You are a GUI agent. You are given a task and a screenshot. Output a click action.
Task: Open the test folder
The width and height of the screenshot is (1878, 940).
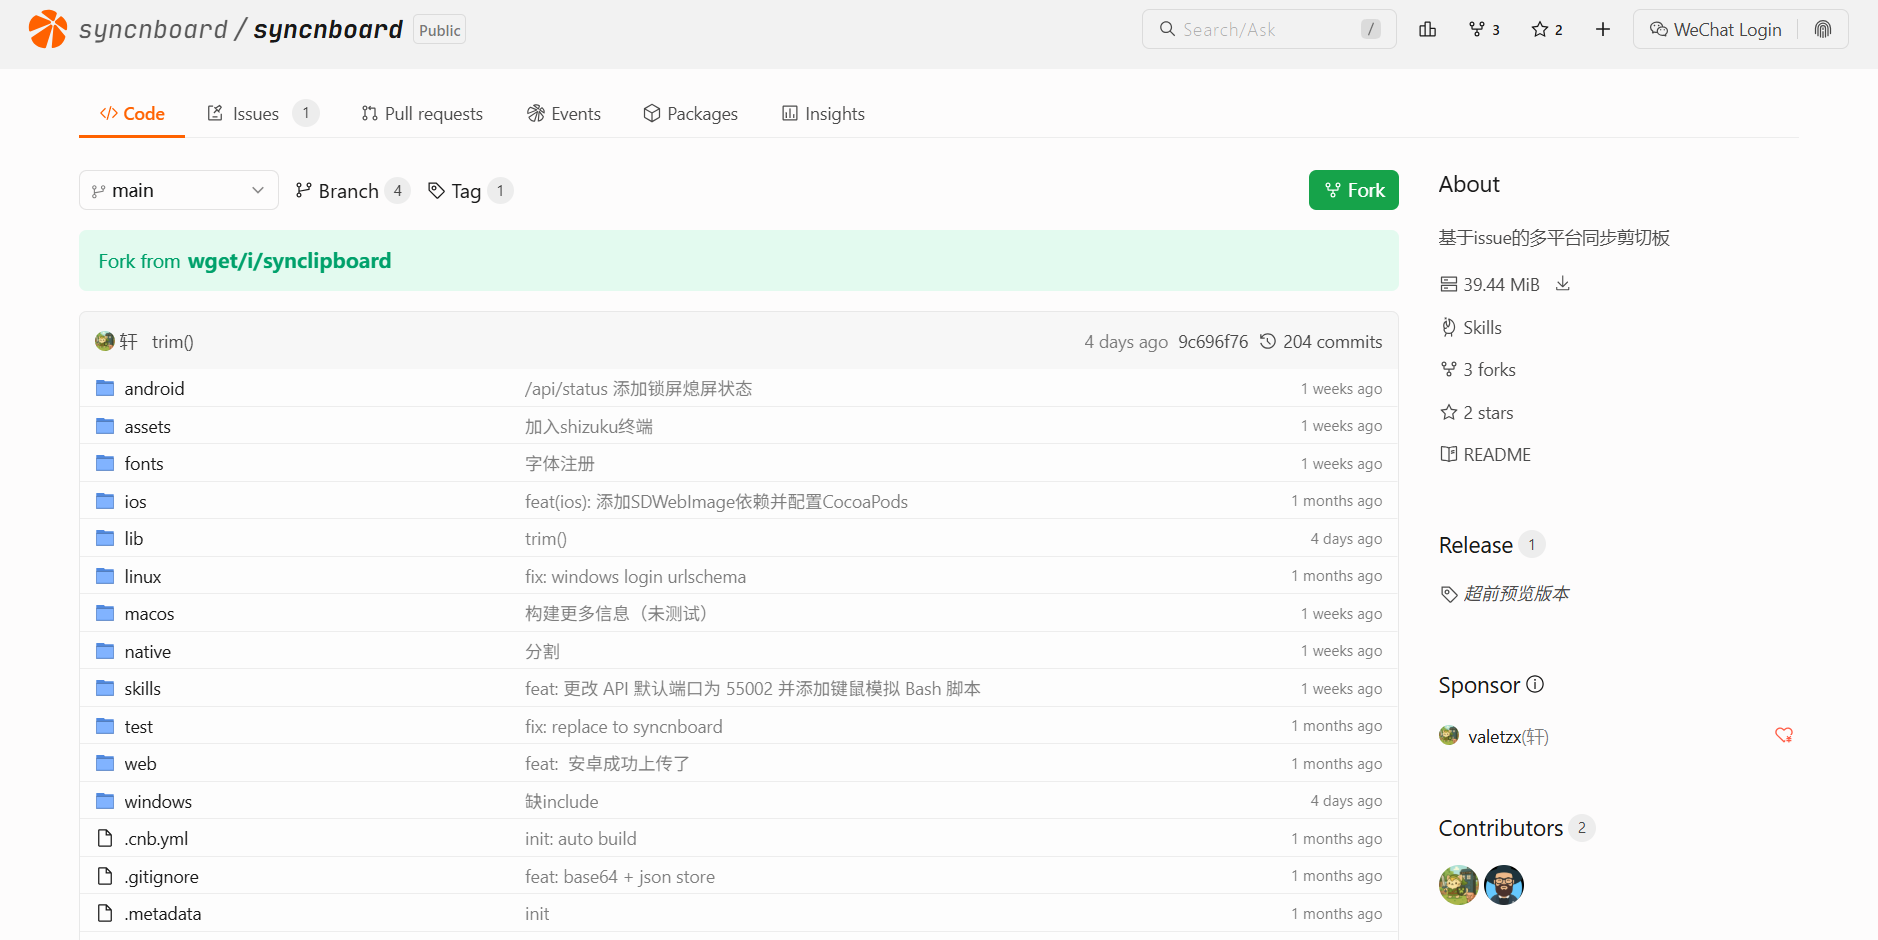[138, 726]
